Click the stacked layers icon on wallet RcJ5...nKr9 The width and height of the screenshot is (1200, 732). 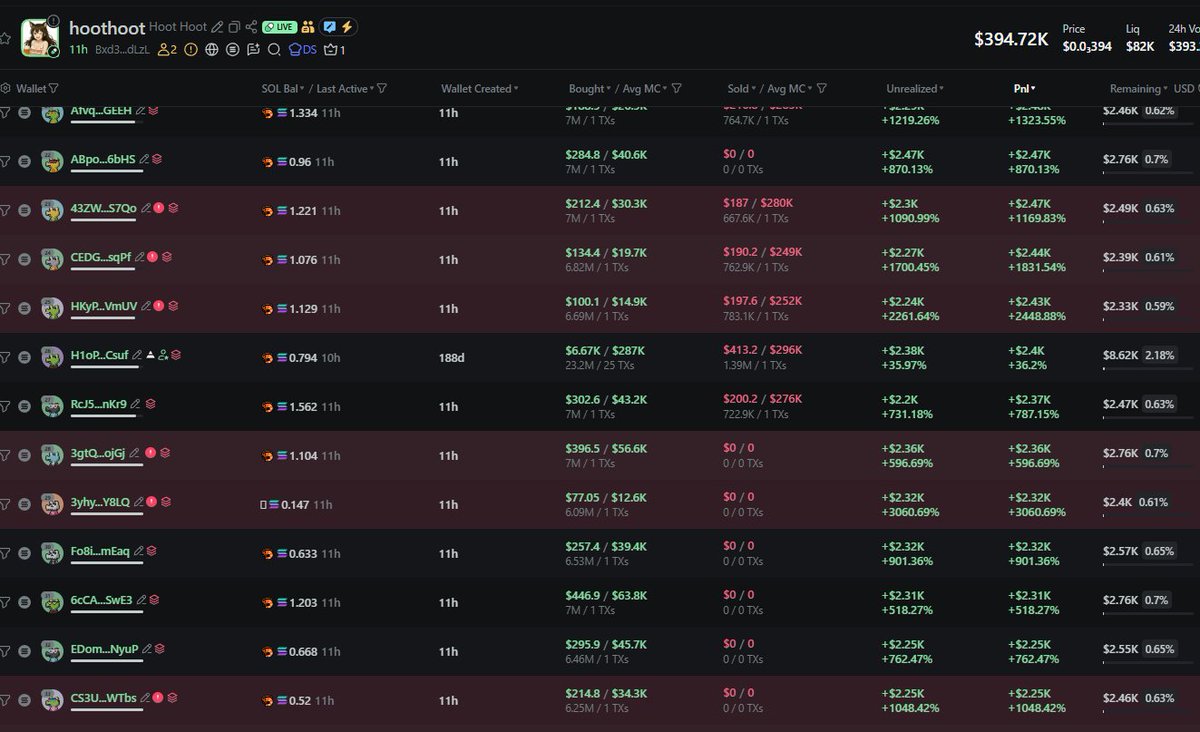click(151, 404)
